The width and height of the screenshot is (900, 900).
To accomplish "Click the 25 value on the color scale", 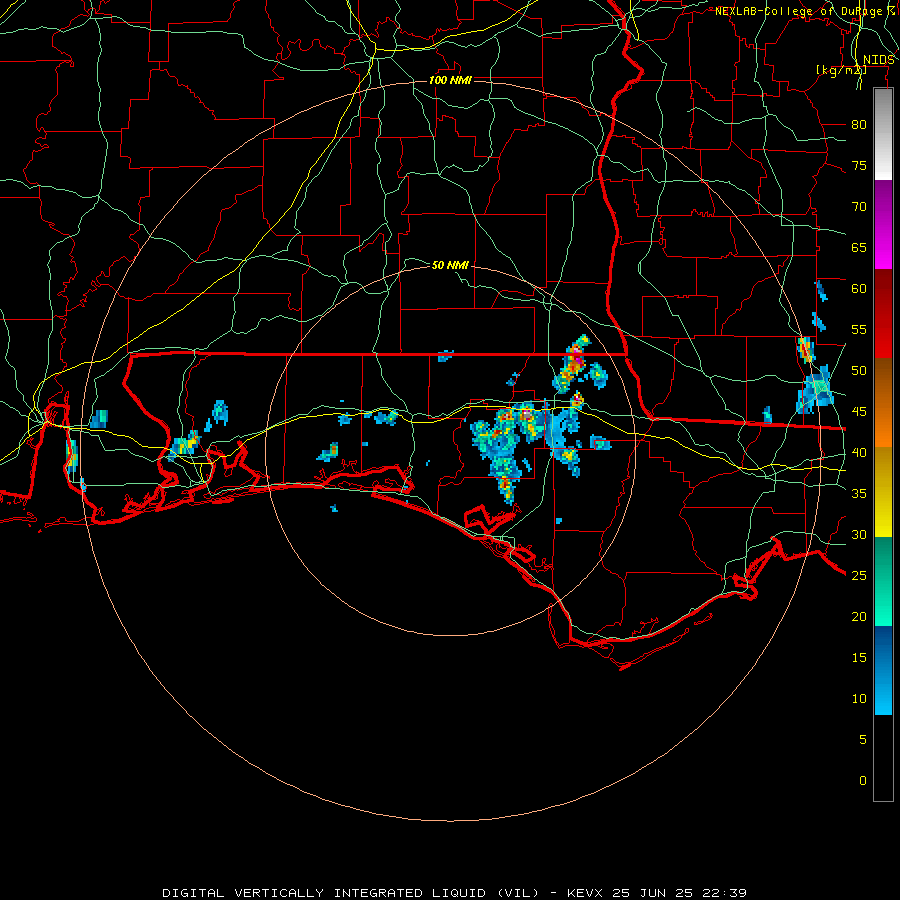I will pyautogui.click(x=859, y=576).
